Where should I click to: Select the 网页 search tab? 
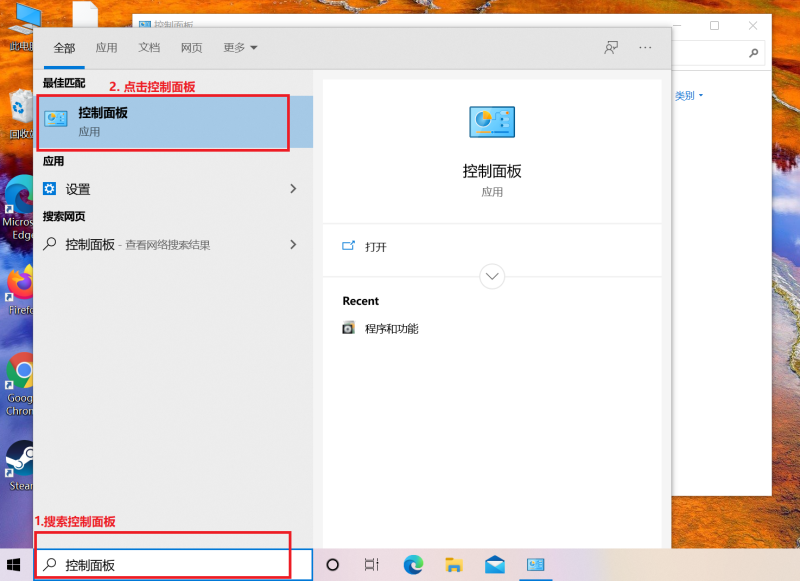[192, 47]
